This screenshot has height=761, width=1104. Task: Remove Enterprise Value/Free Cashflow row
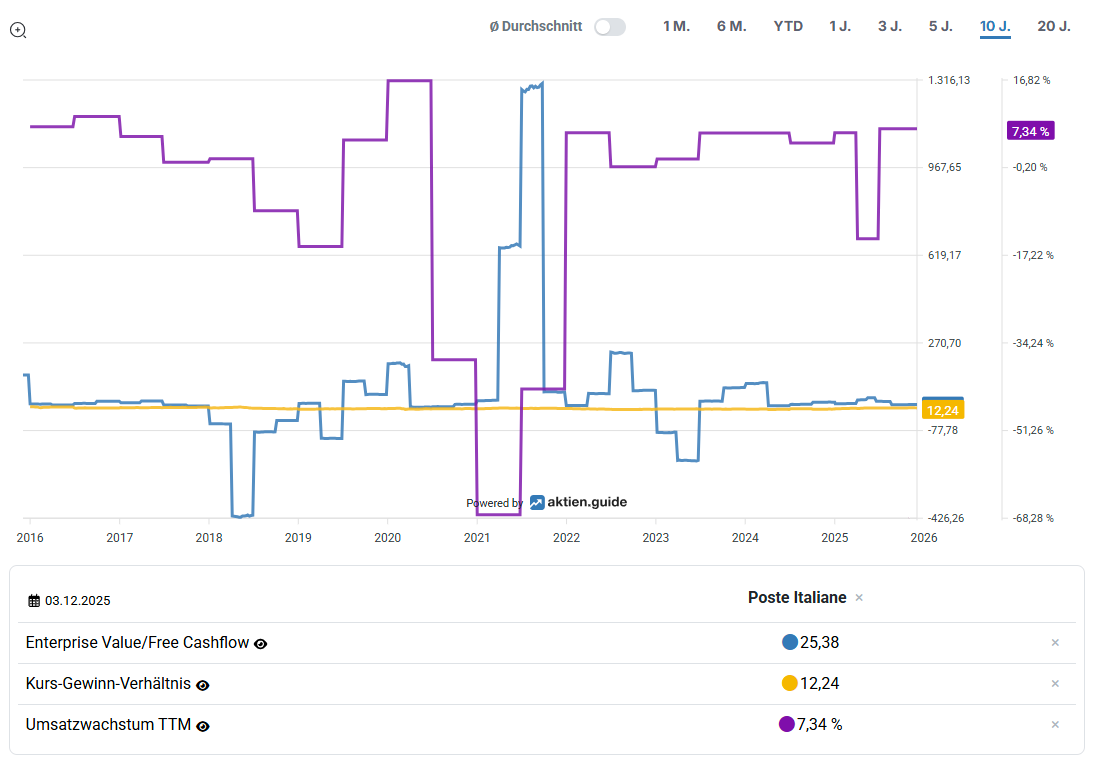click(1055, 643)
